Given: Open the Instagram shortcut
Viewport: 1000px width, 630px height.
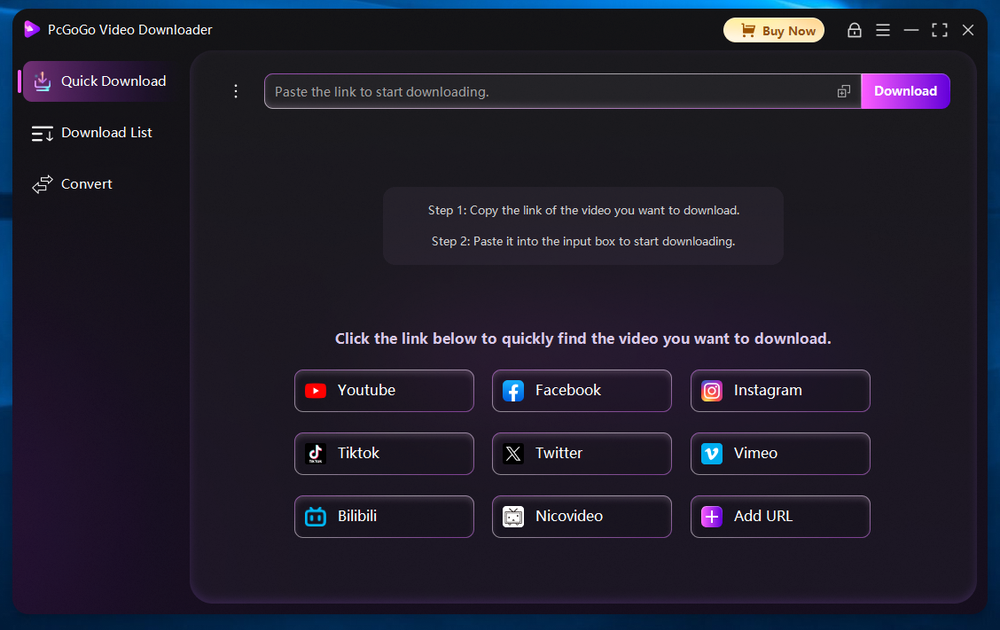Looking at the screenshot, I should click(780, 390).
